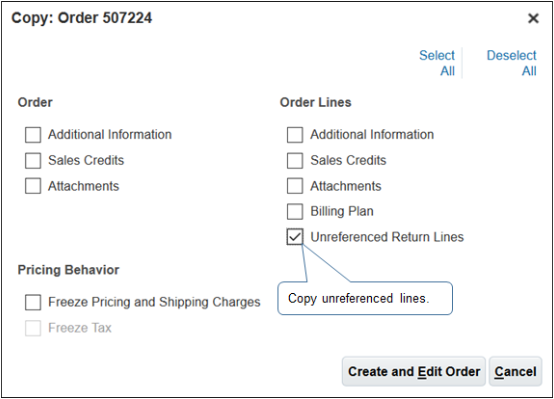Viewport: 554px width, 399px height.
Task: Enable Freeze Pricing and Shipping Charges
Action: (33, 303)
